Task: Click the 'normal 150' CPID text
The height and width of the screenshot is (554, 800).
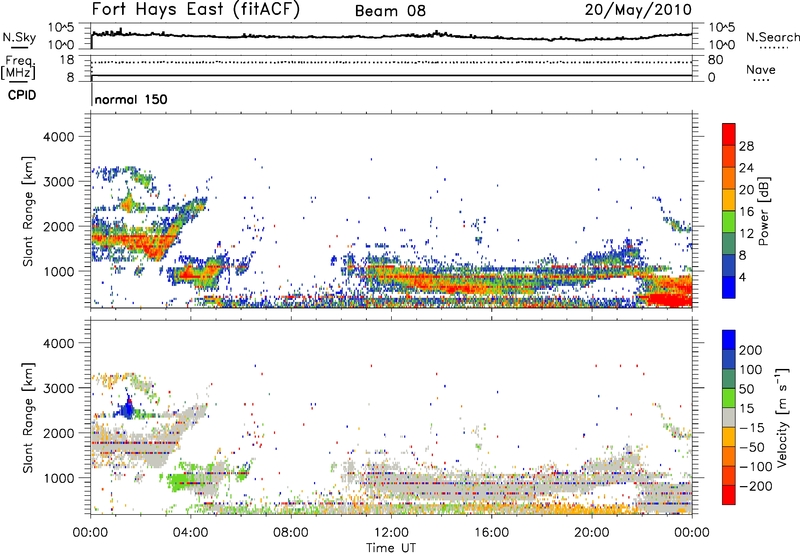Action: coord(131,99)
